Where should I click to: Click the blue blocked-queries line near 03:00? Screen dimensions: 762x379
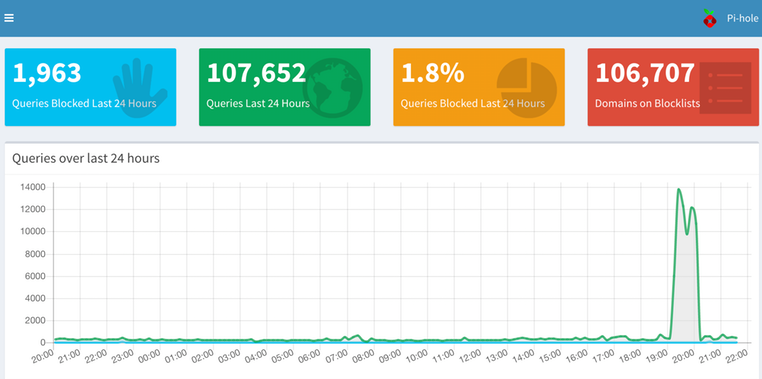(240, 342)
